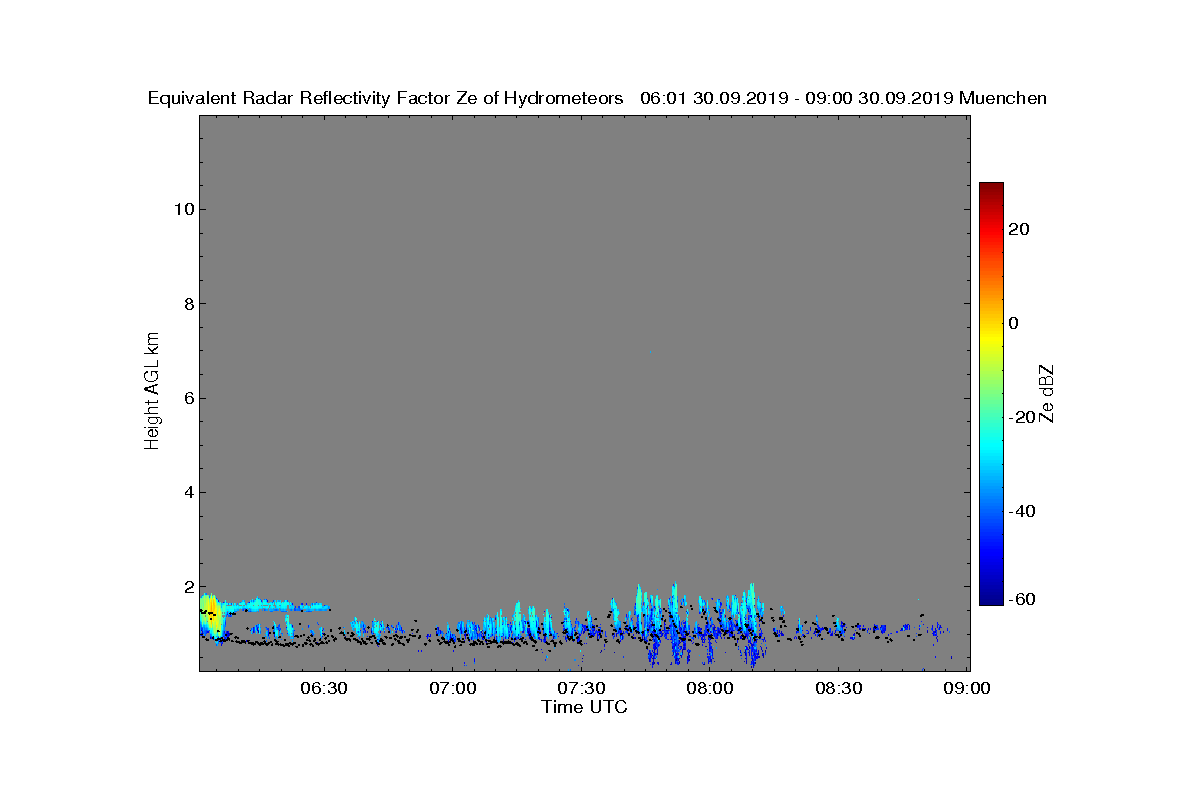Click the plot title text
1200x800 pixels.
pyautogui.click(x=597, y=98)
